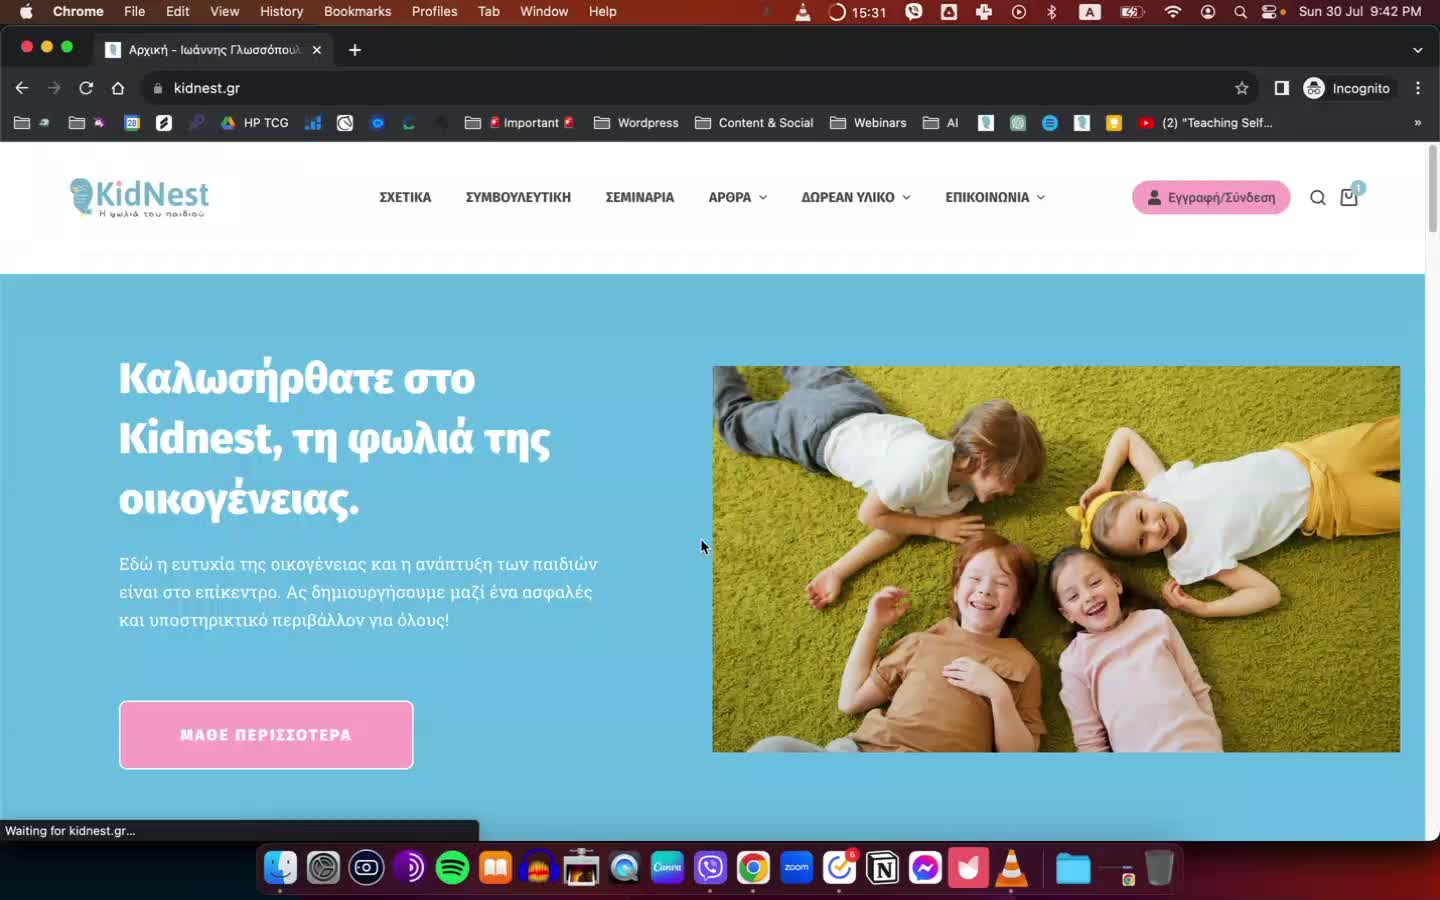Screen dimensions: 1440x900
Task: Open Spotify from the dock
Action: [x=452, y=867]
